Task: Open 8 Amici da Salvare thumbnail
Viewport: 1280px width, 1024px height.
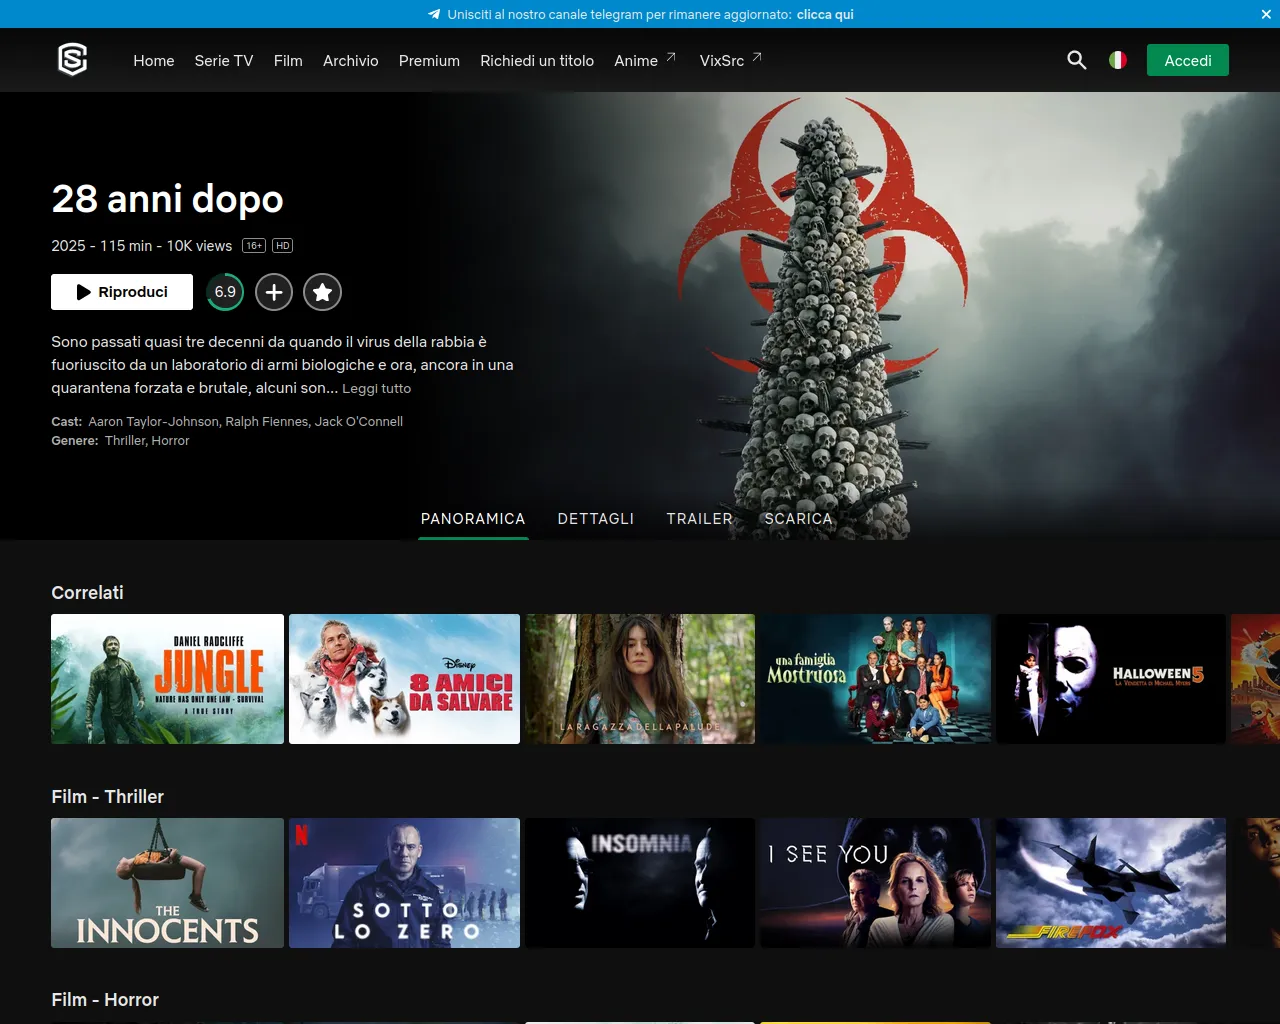Action: 404,679
